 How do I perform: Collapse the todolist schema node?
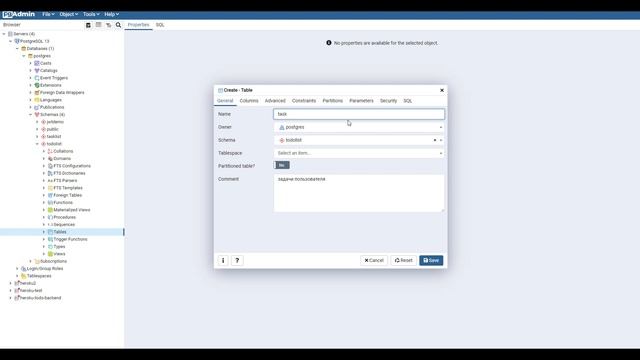37,144
